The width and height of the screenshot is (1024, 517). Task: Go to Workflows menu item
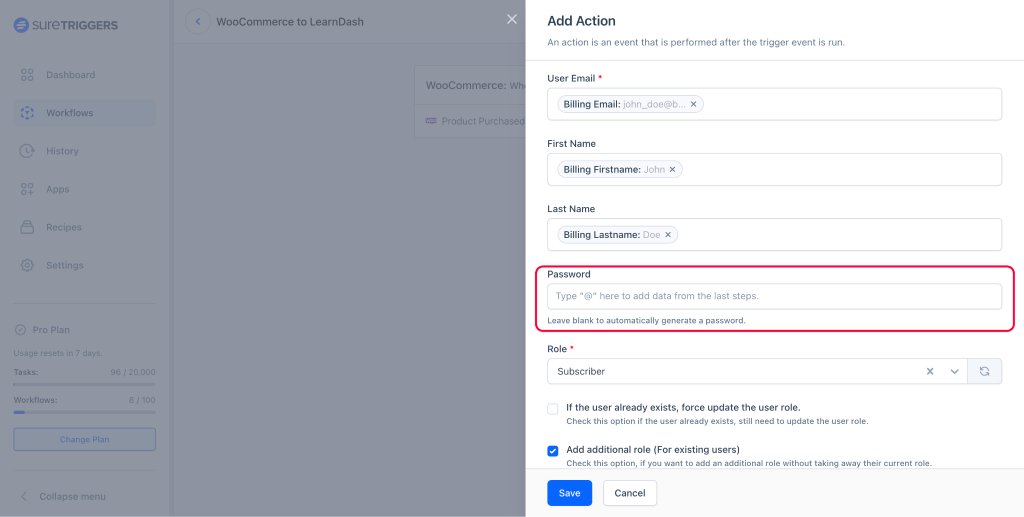pyautogui.click(x=84, y=113)
